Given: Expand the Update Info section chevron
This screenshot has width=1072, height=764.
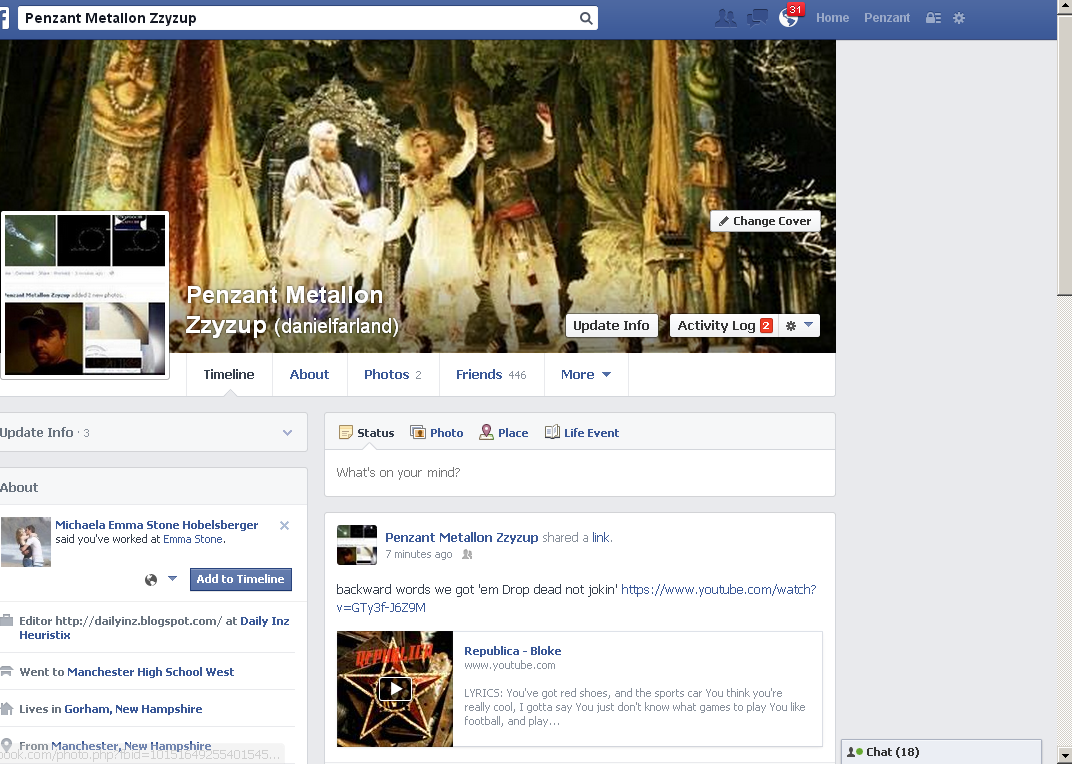Looking at the screenshot, I should (288, 432).
